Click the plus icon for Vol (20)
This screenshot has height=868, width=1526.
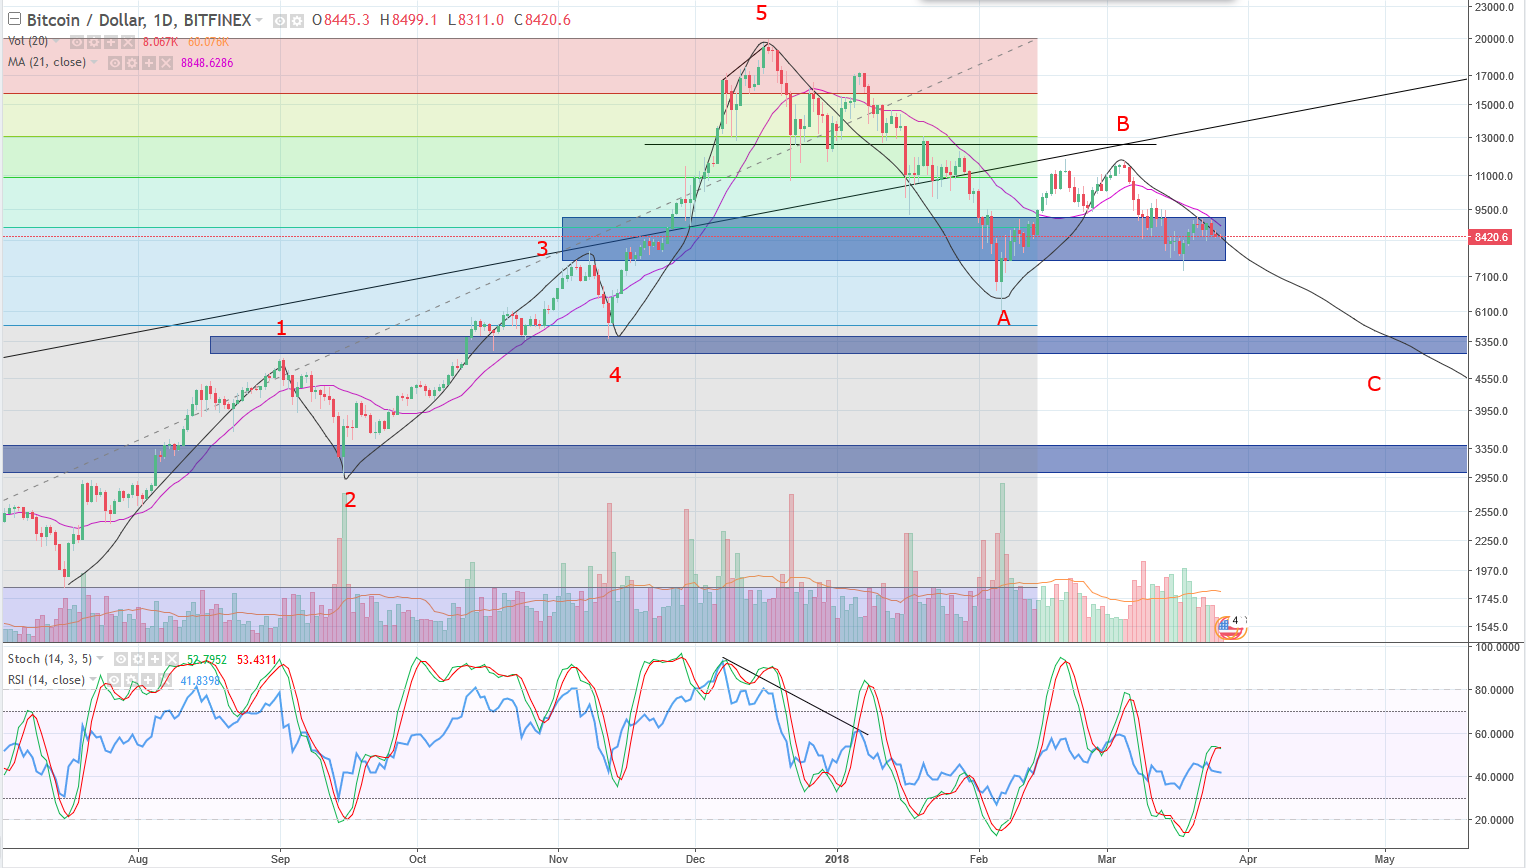tap(111, 42)
